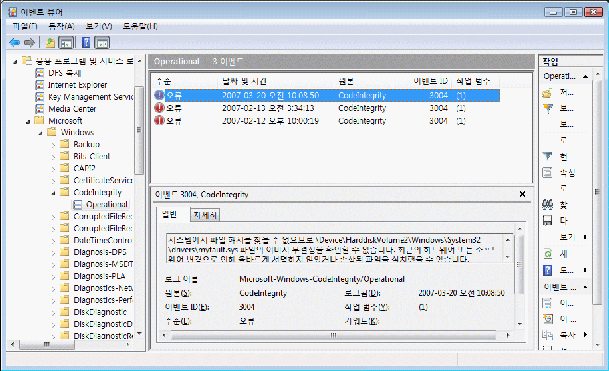Switch to the 일반 tab in event details
This screenshot has height=371, width=609.
pyautogui.click(x=169, y=214)
